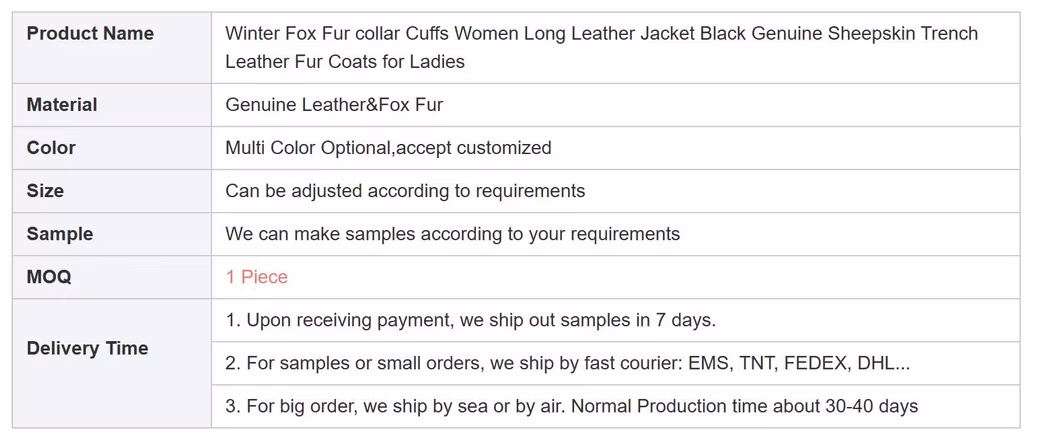Click the "Product Name" row header
Viewport: 1060px width, 440px height.
coord(90,34)
